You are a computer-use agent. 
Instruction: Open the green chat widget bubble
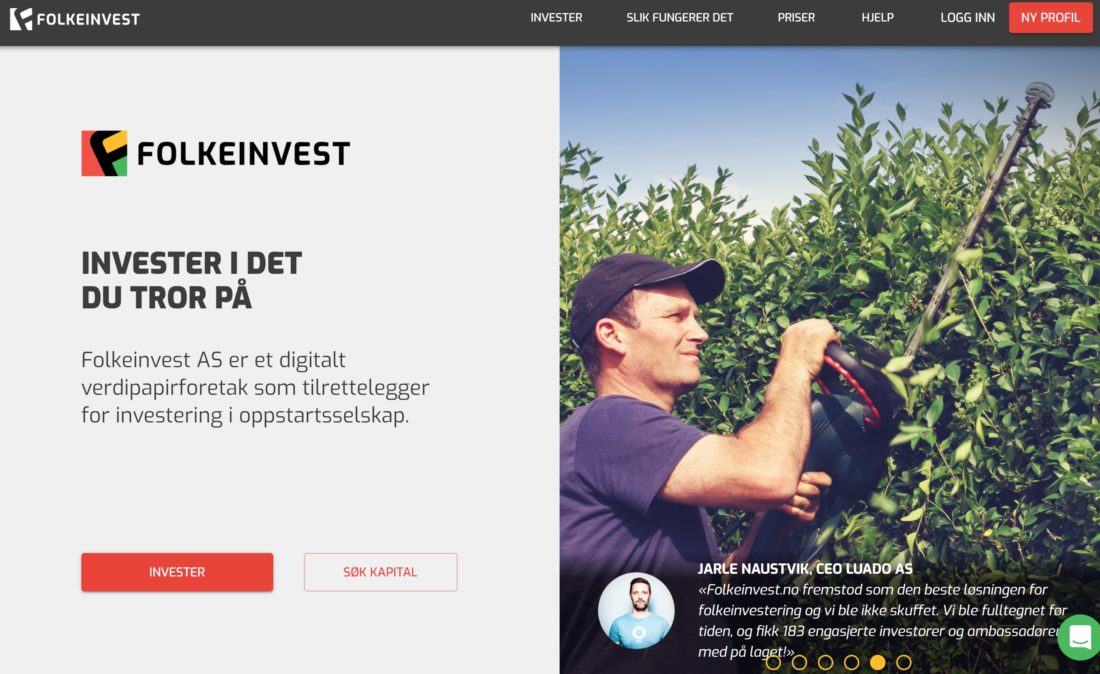click(1079, 638)
